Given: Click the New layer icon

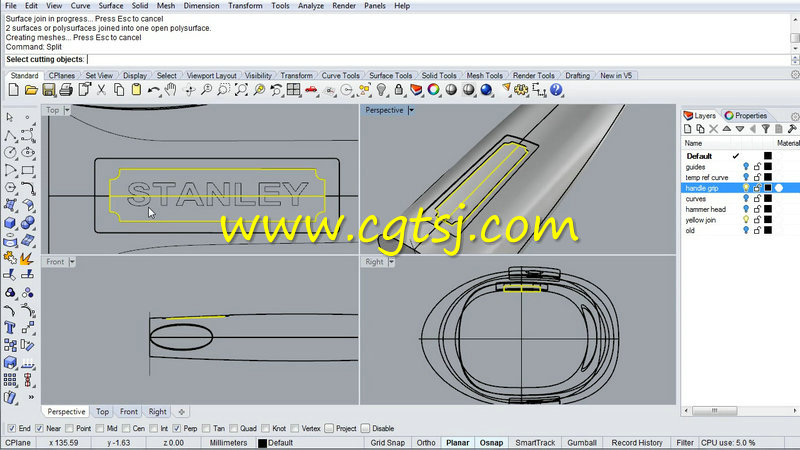Looking at the screenshot, I should tap(688, 129).
